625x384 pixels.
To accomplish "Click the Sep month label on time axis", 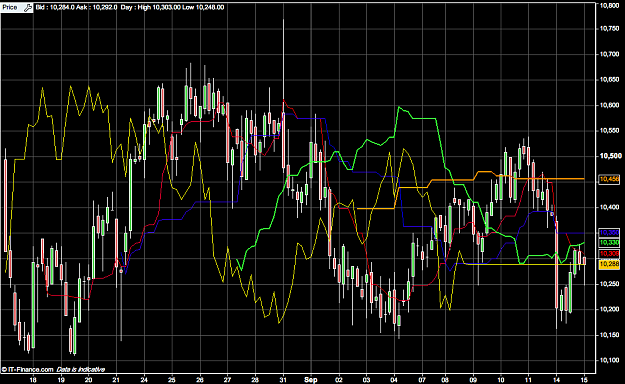I will pos(311,380).
